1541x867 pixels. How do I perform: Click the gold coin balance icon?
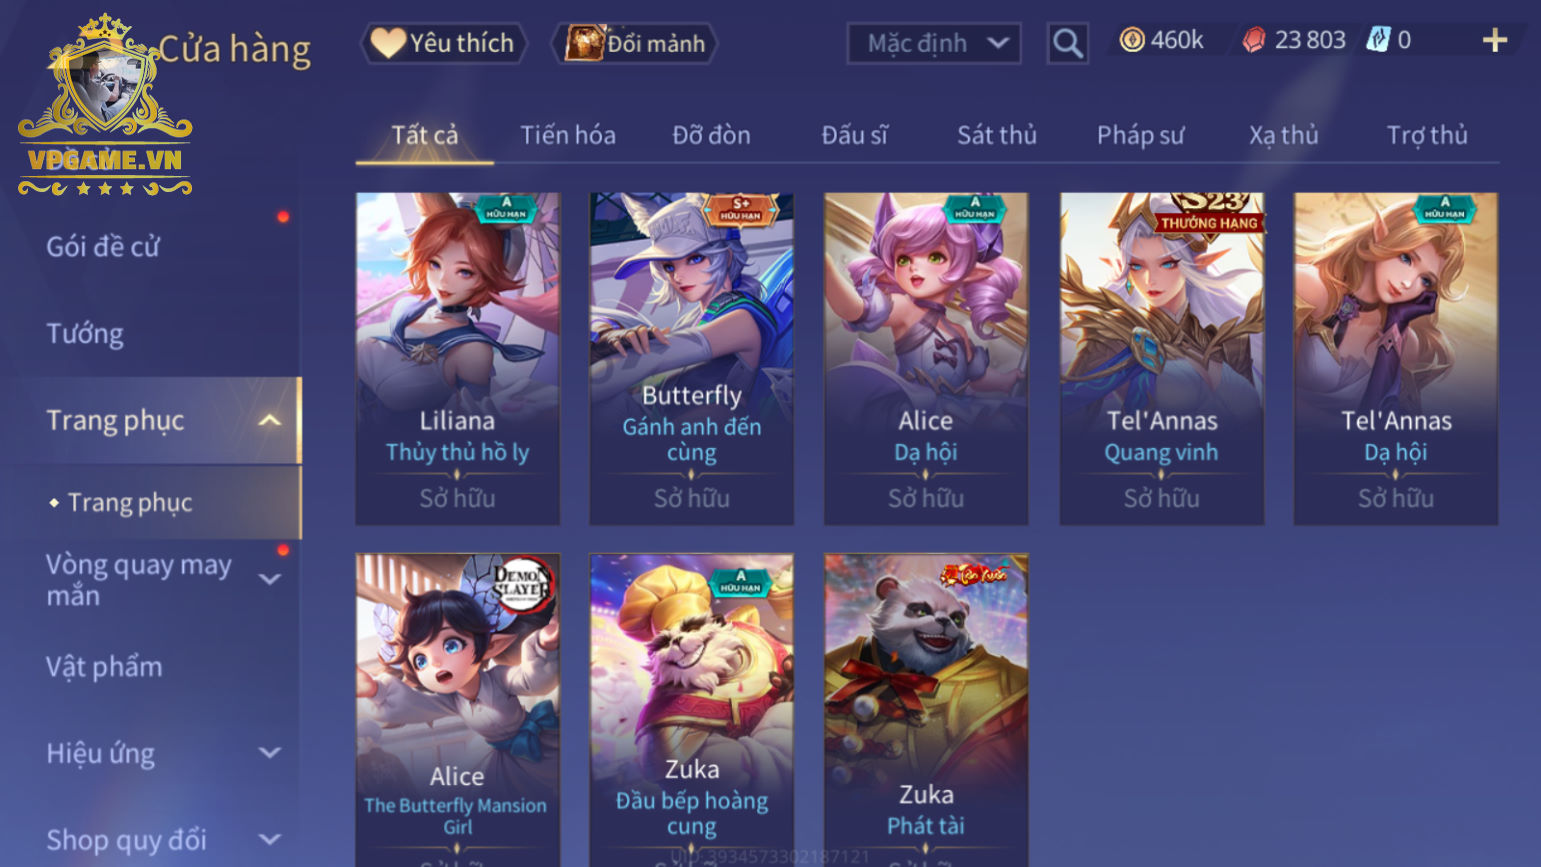(x=1132, y=40)
